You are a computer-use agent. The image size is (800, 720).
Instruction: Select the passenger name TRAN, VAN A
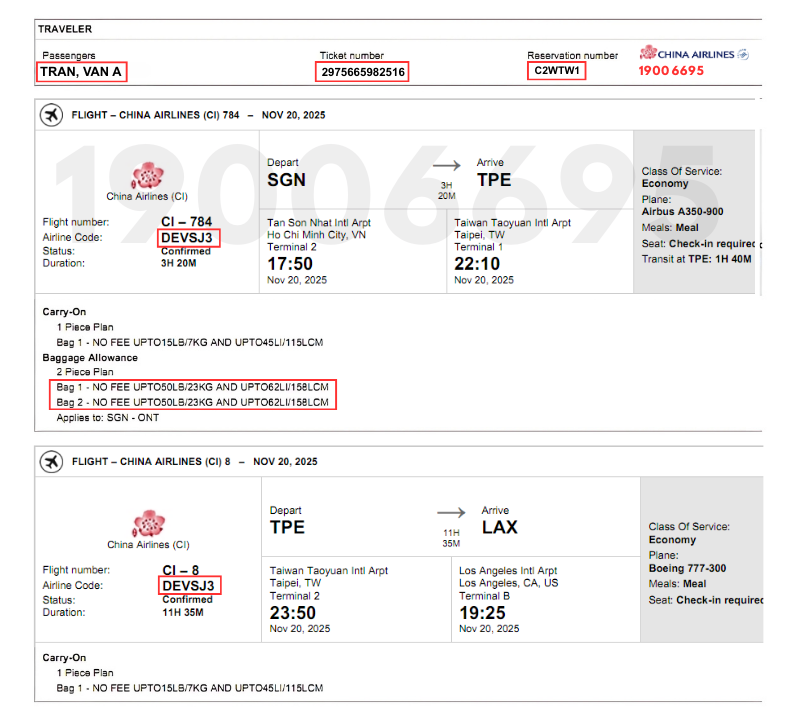[82, 72]
